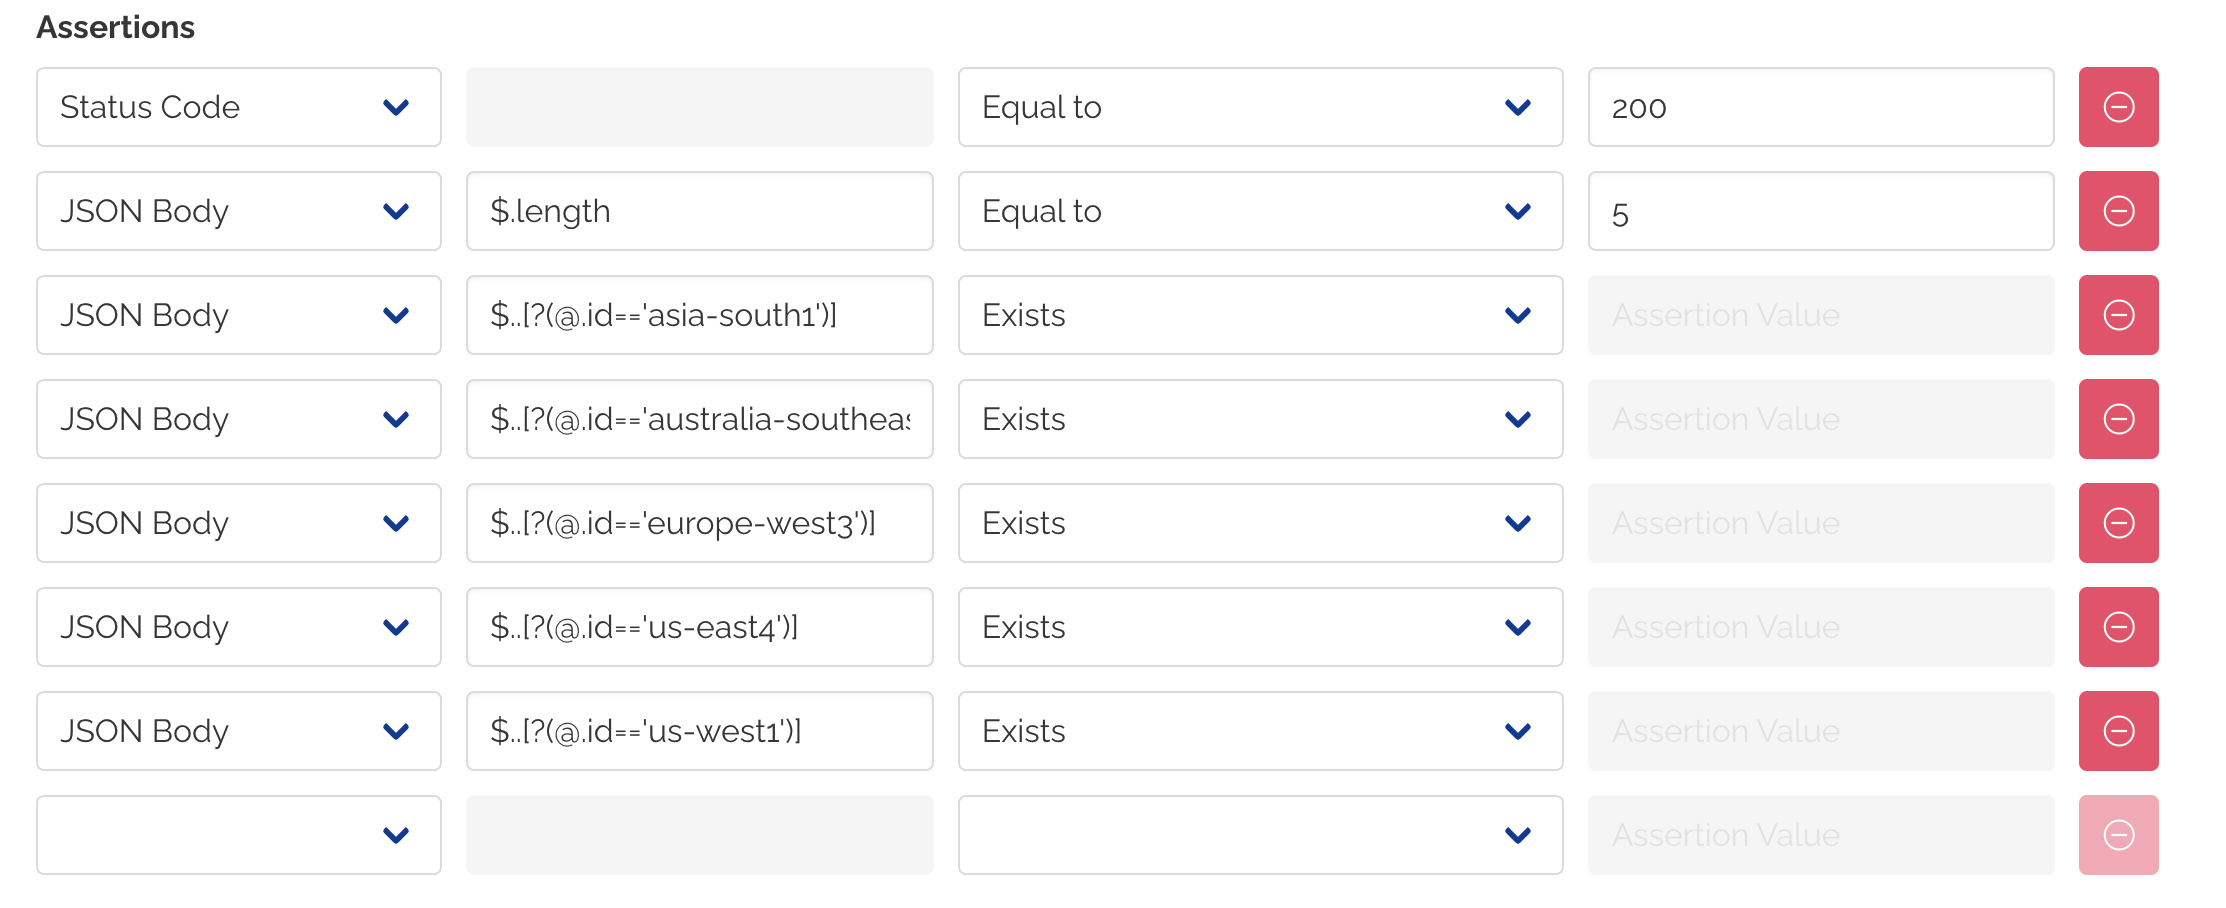Delete the us-west1 assertion row
Screen dimensions: 2226x908
pos(2119,731)
